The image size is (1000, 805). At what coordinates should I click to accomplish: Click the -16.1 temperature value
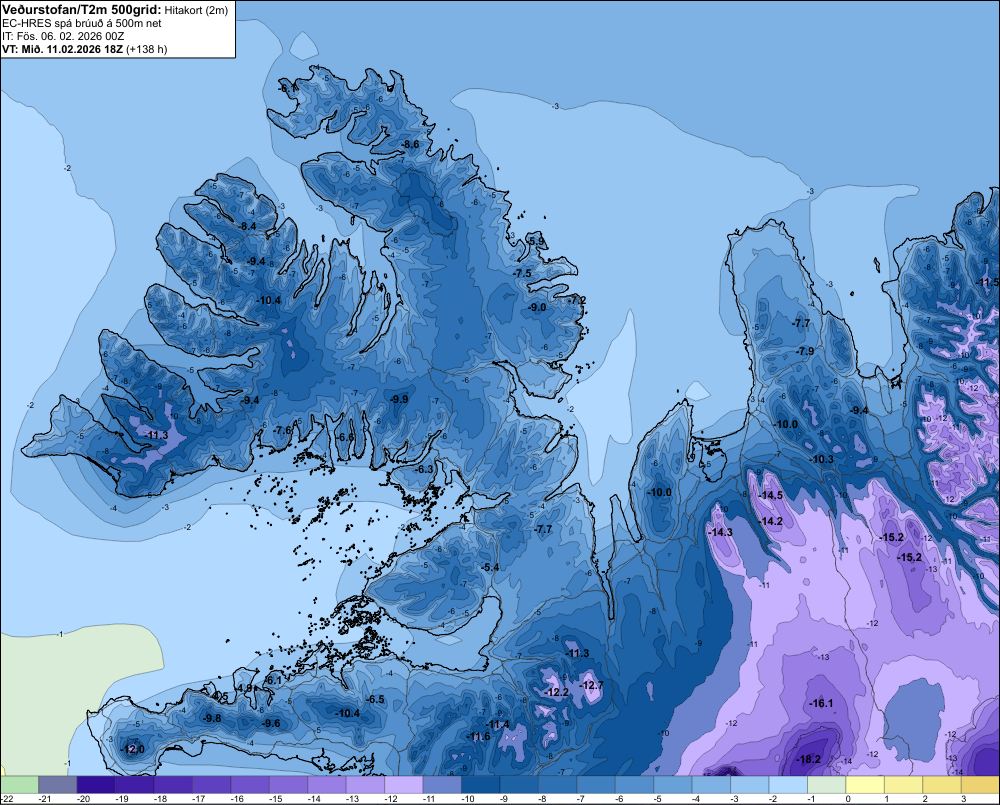[821, 704]
